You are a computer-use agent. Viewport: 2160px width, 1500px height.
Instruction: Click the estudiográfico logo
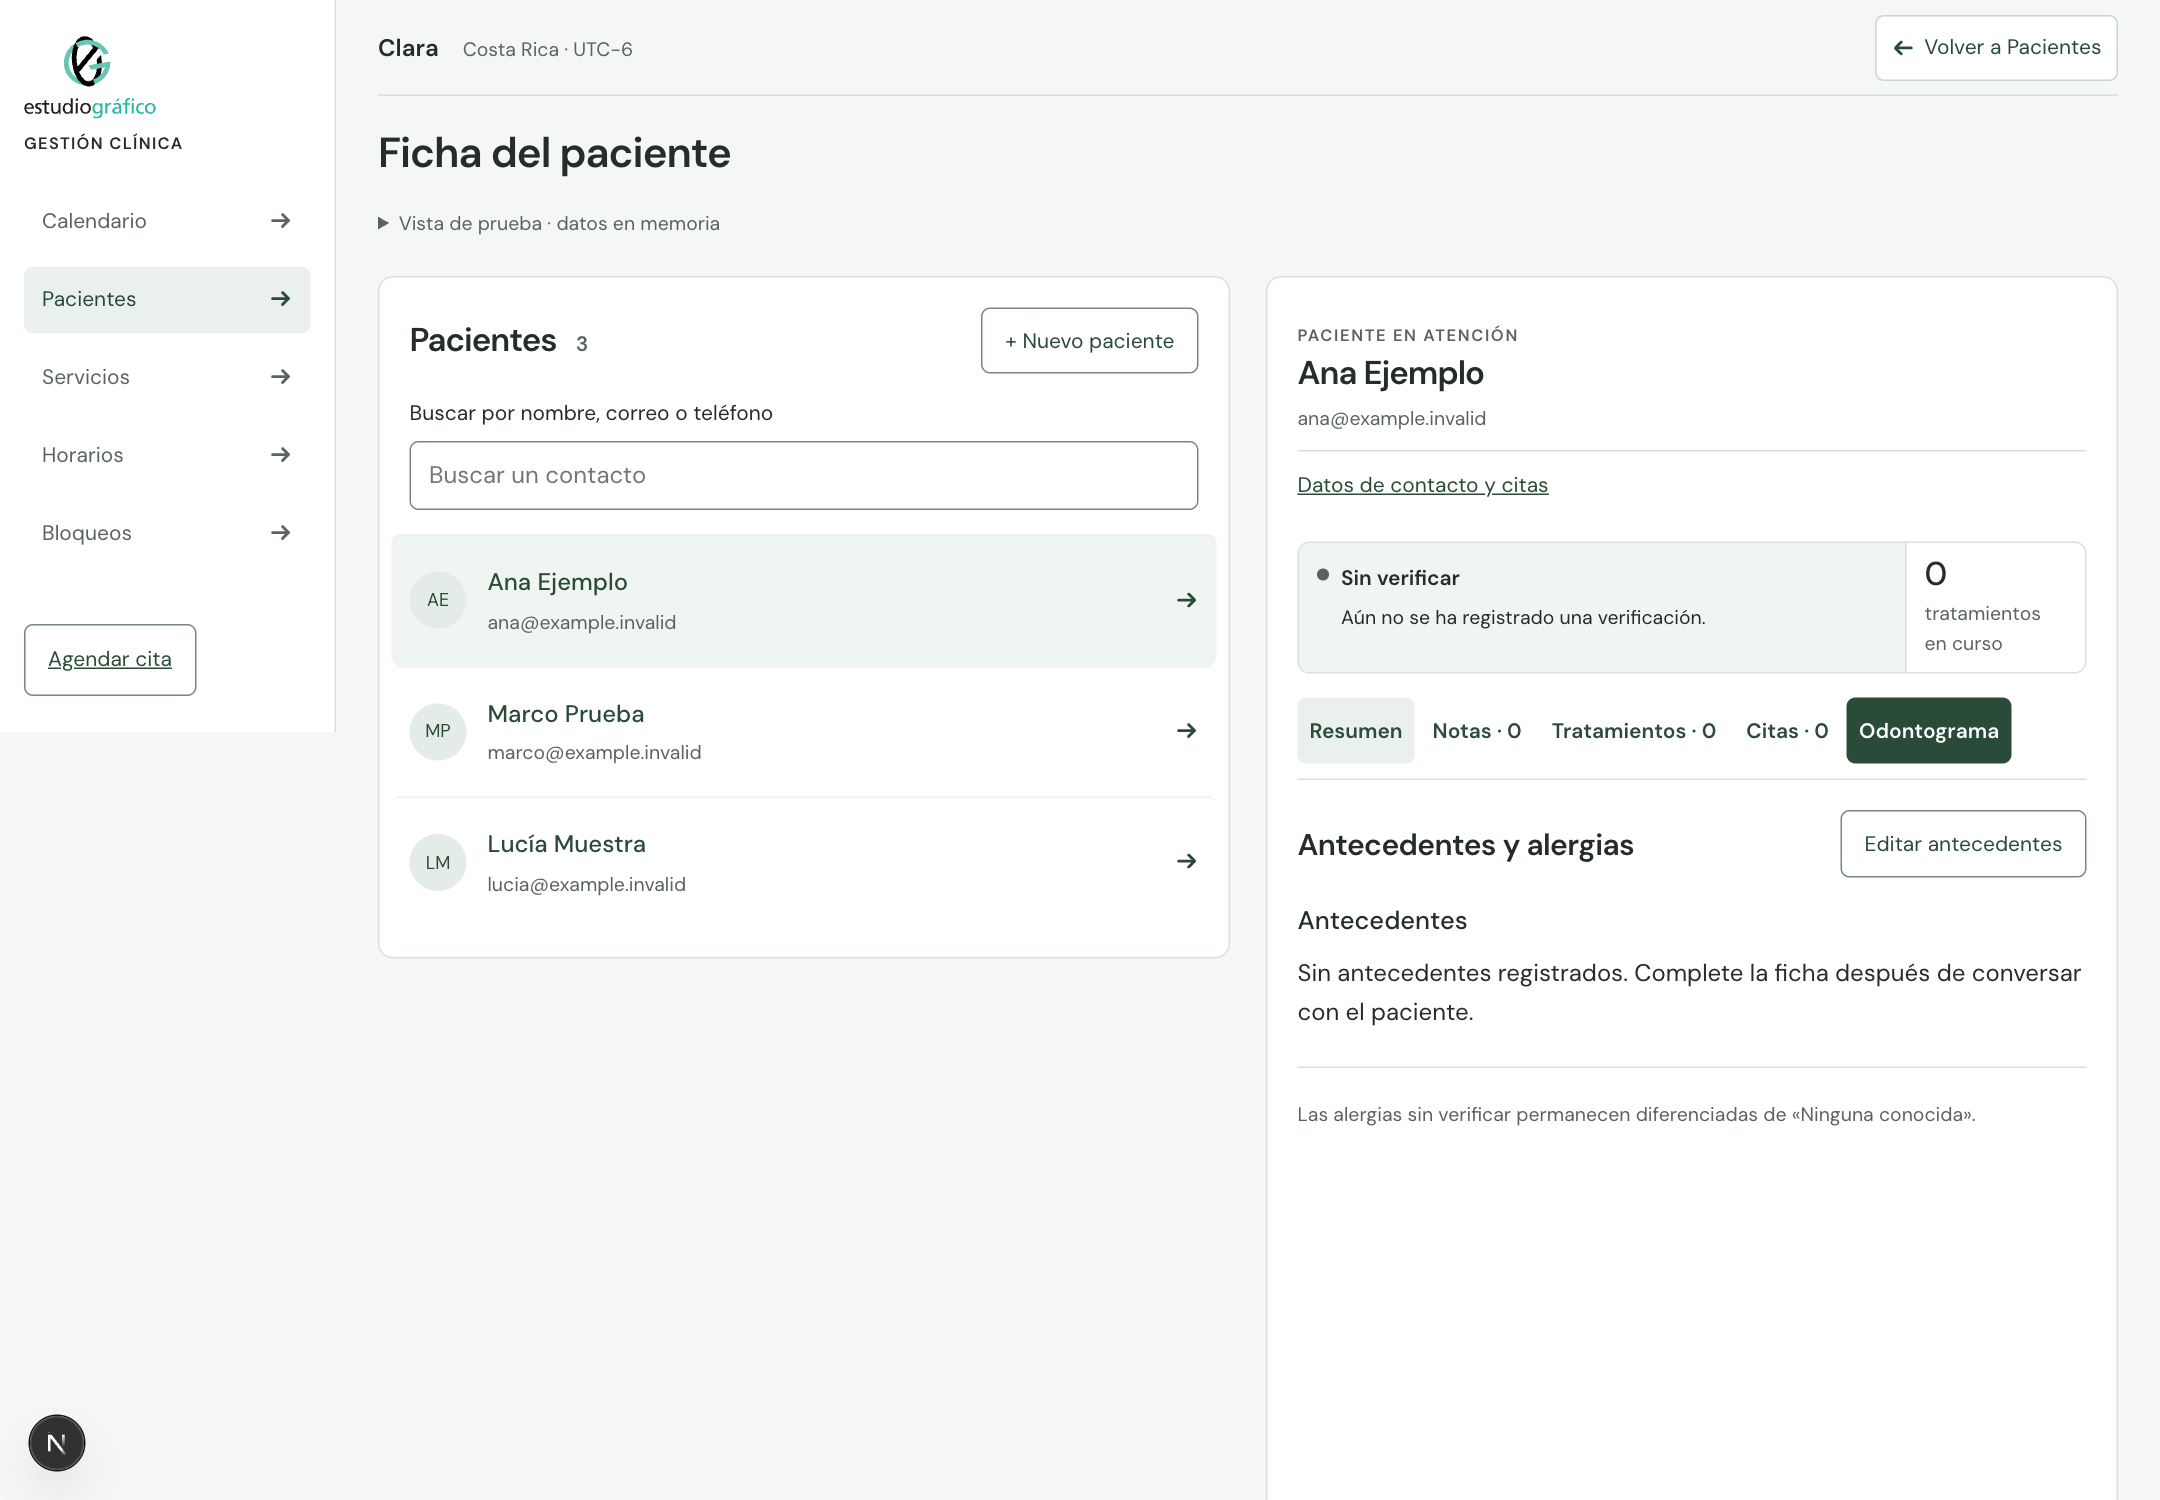[x=90, y=77]
